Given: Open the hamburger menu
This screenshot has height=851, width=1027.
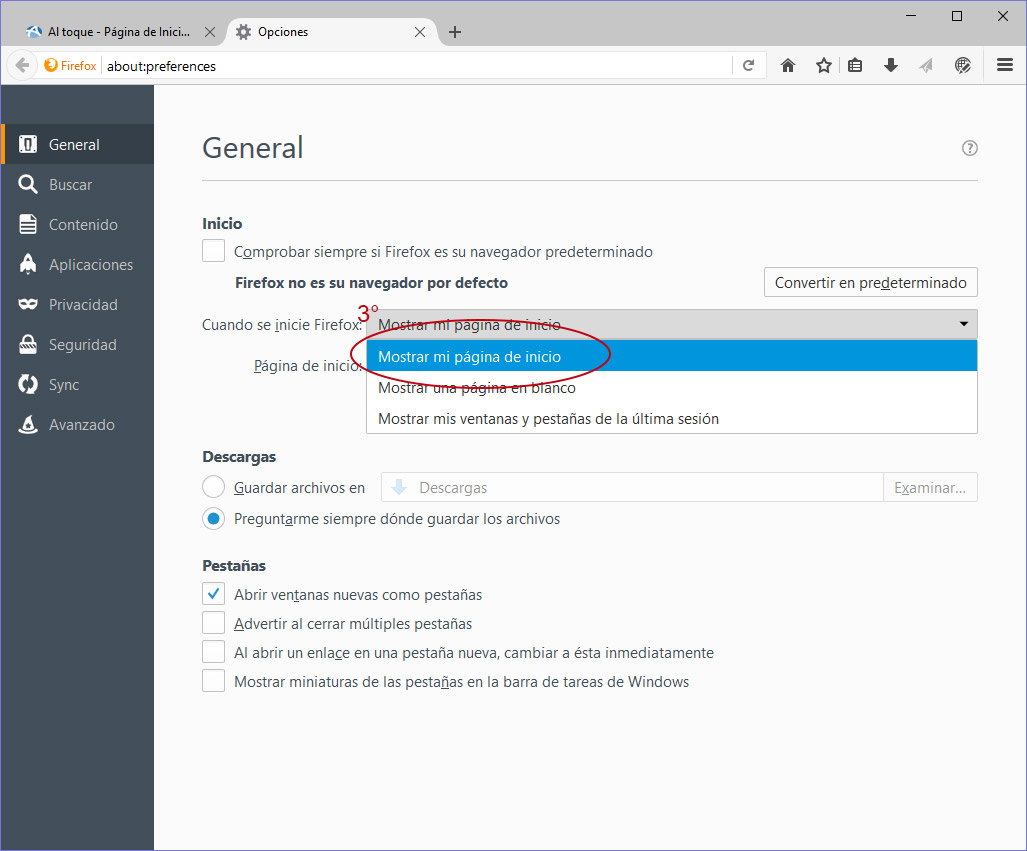Looking at the screenshot, I should (1005, 66).
